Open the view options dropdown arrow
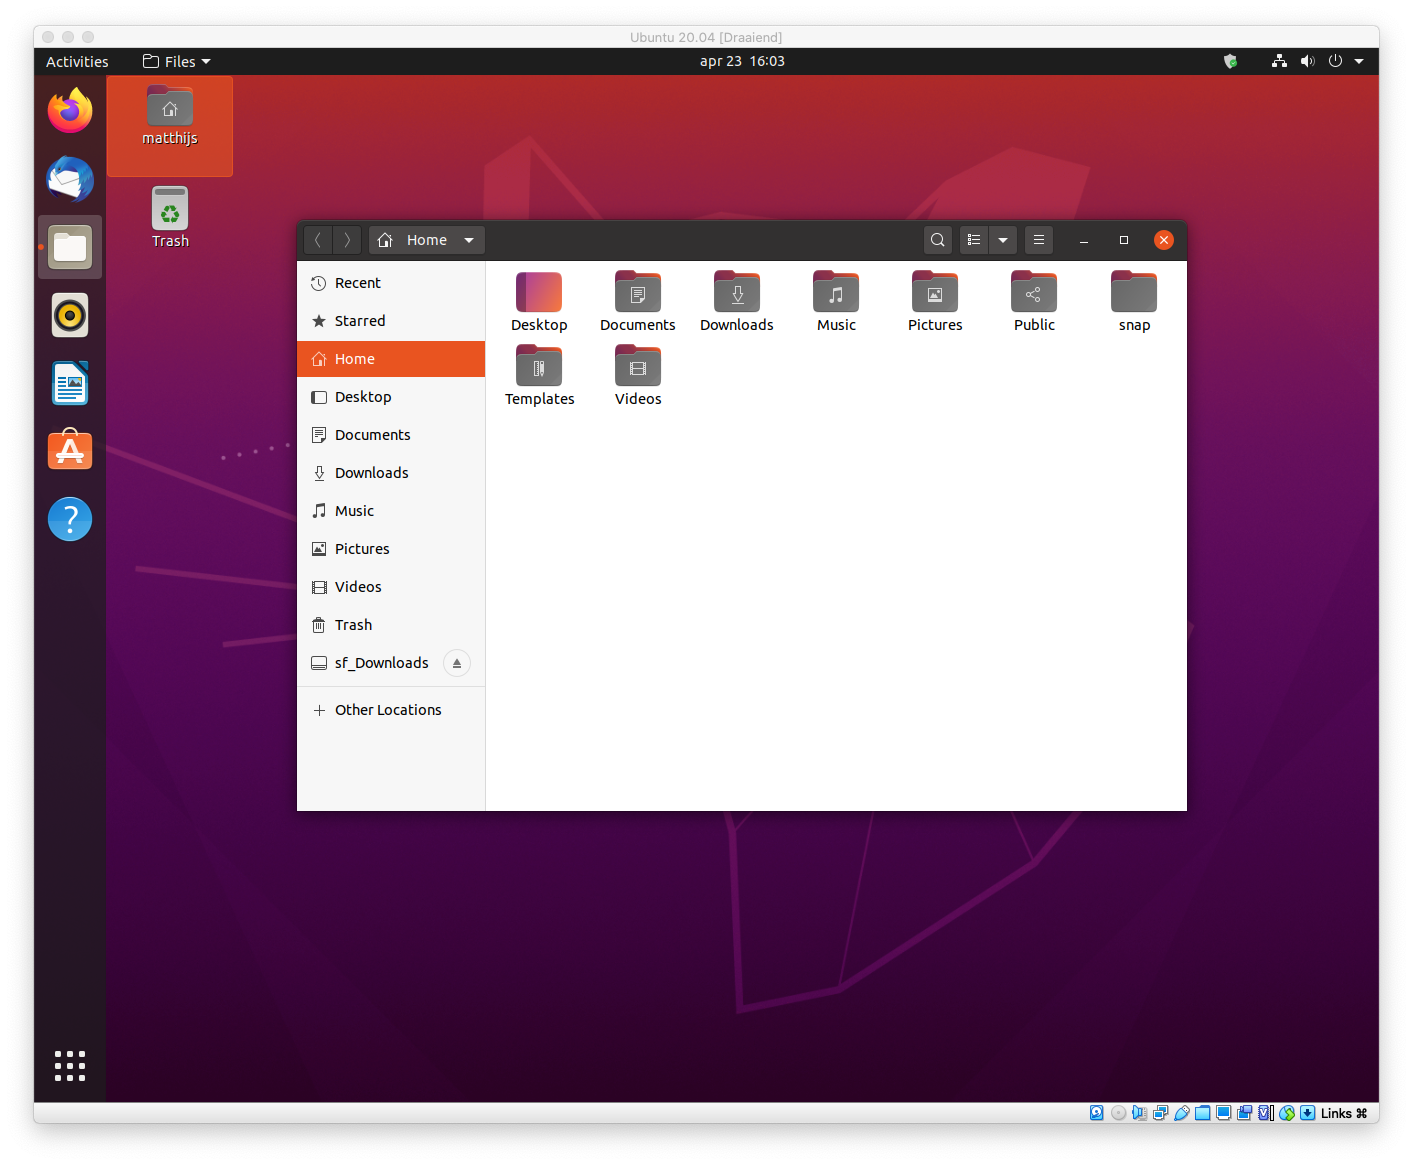Image resolution: width=1413 pixels, height=1165 pixels. pyautogui.click(x=1003, y=240)
